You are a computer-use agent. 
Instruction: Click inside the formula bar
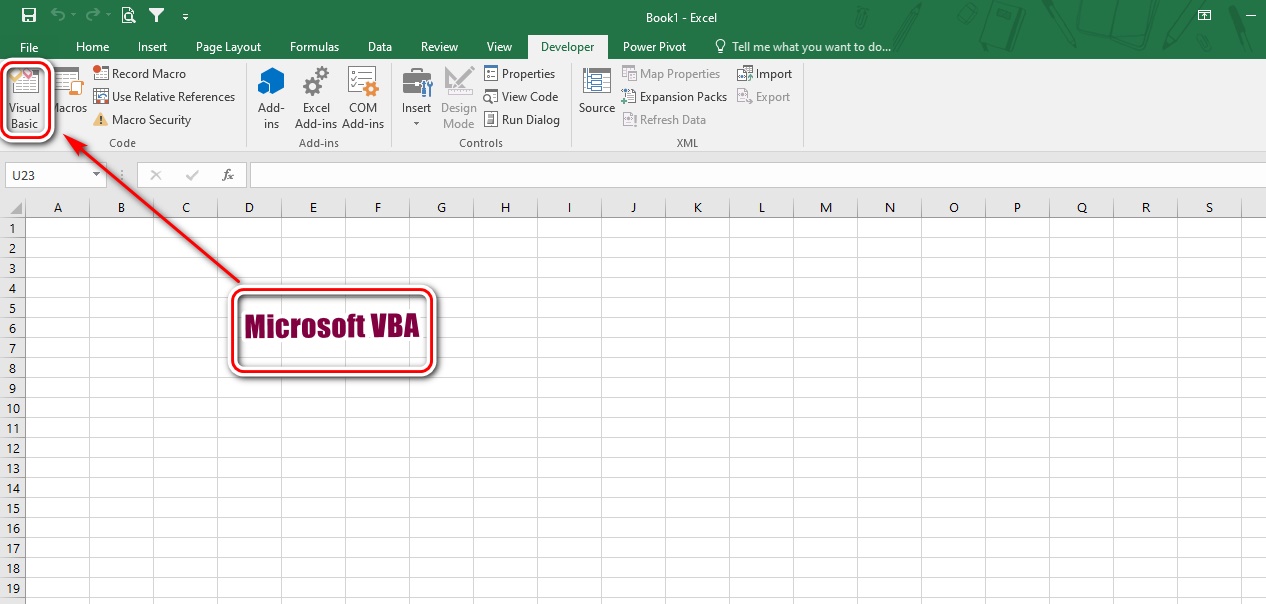point(757,175)
